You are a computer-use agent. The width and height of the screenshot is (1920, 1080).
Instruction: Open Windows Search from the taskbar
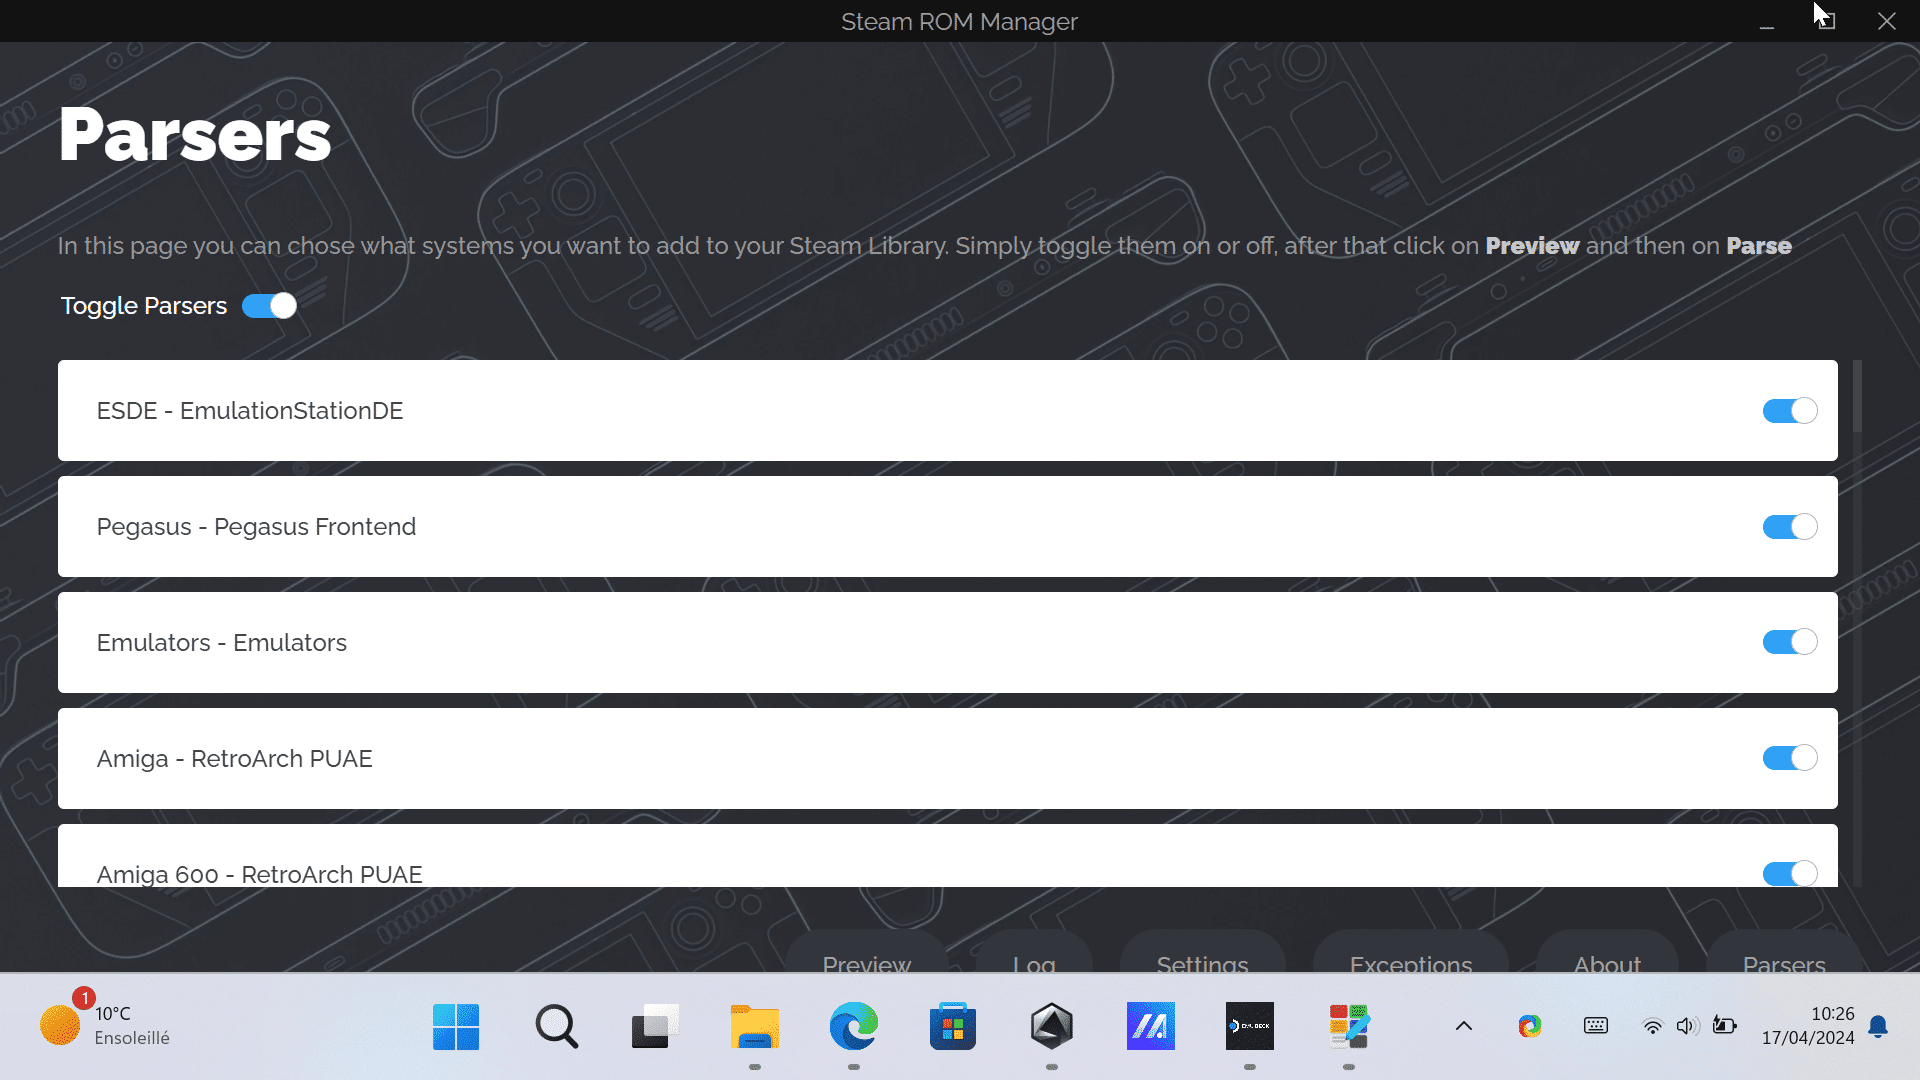click(556, 1027)
